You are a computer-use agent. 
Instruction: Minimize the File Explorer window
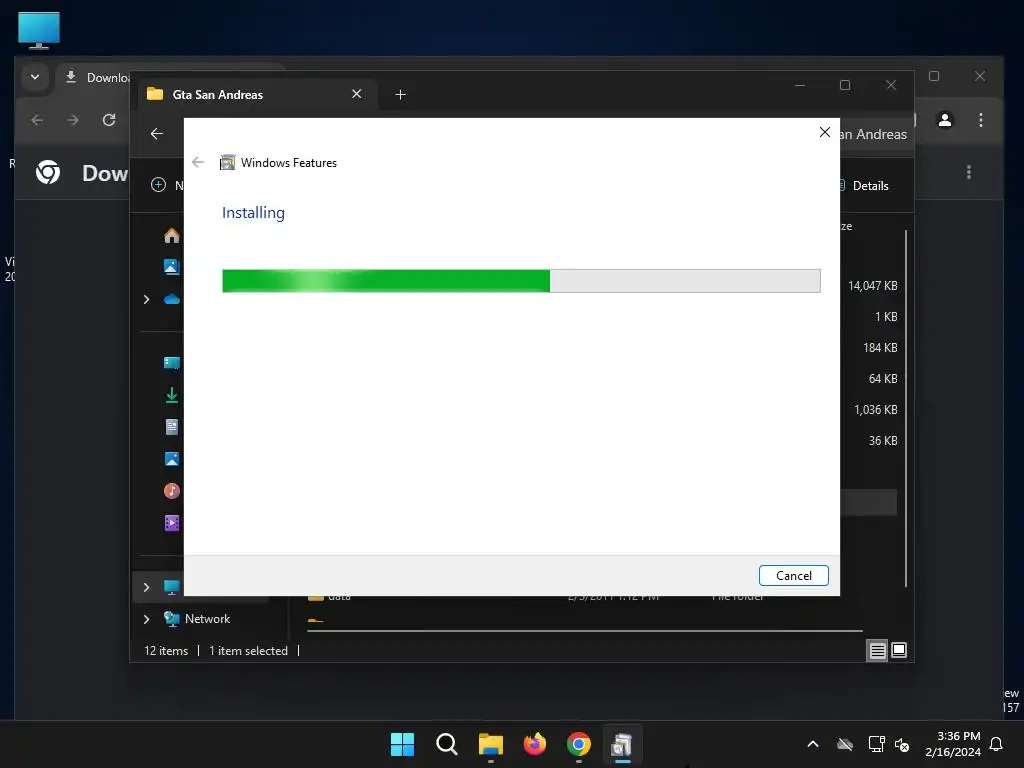click(800, 86)
